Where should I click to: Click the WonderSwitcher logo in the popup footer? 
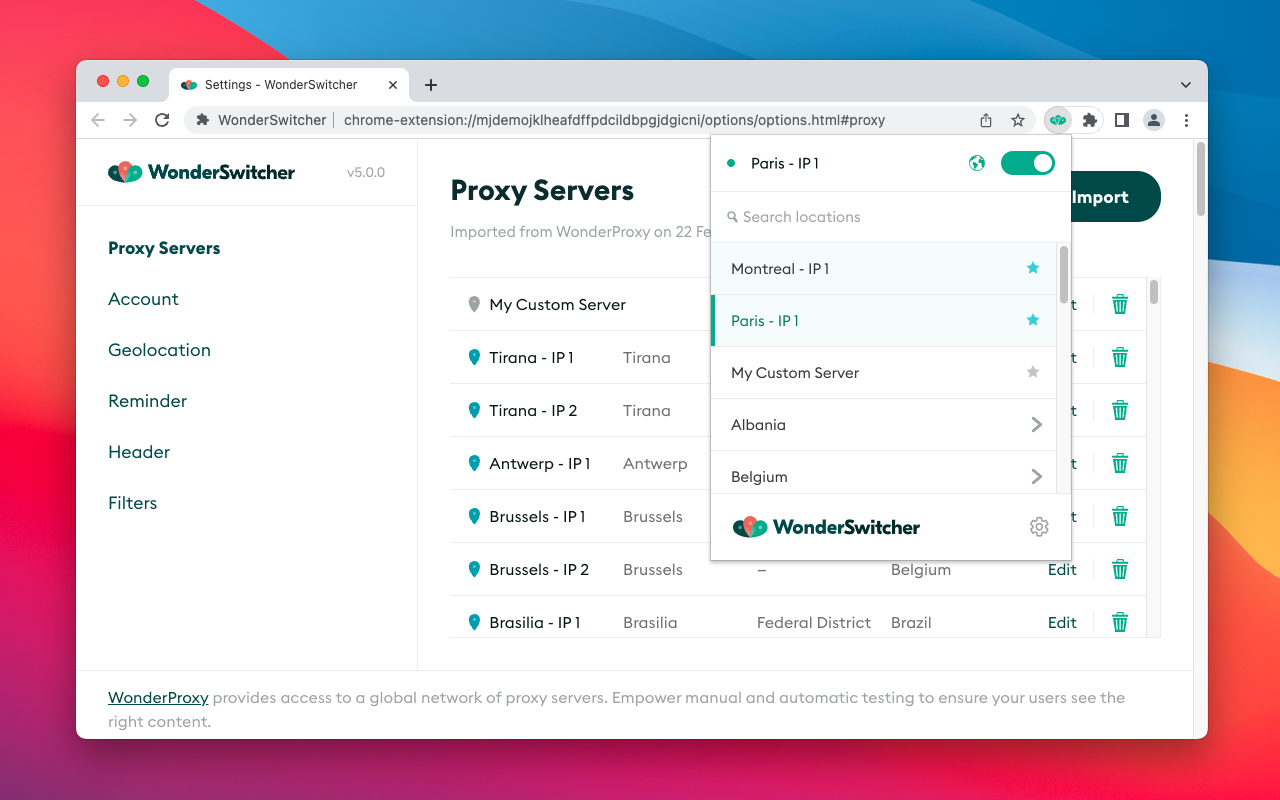(x=826, y=527)
